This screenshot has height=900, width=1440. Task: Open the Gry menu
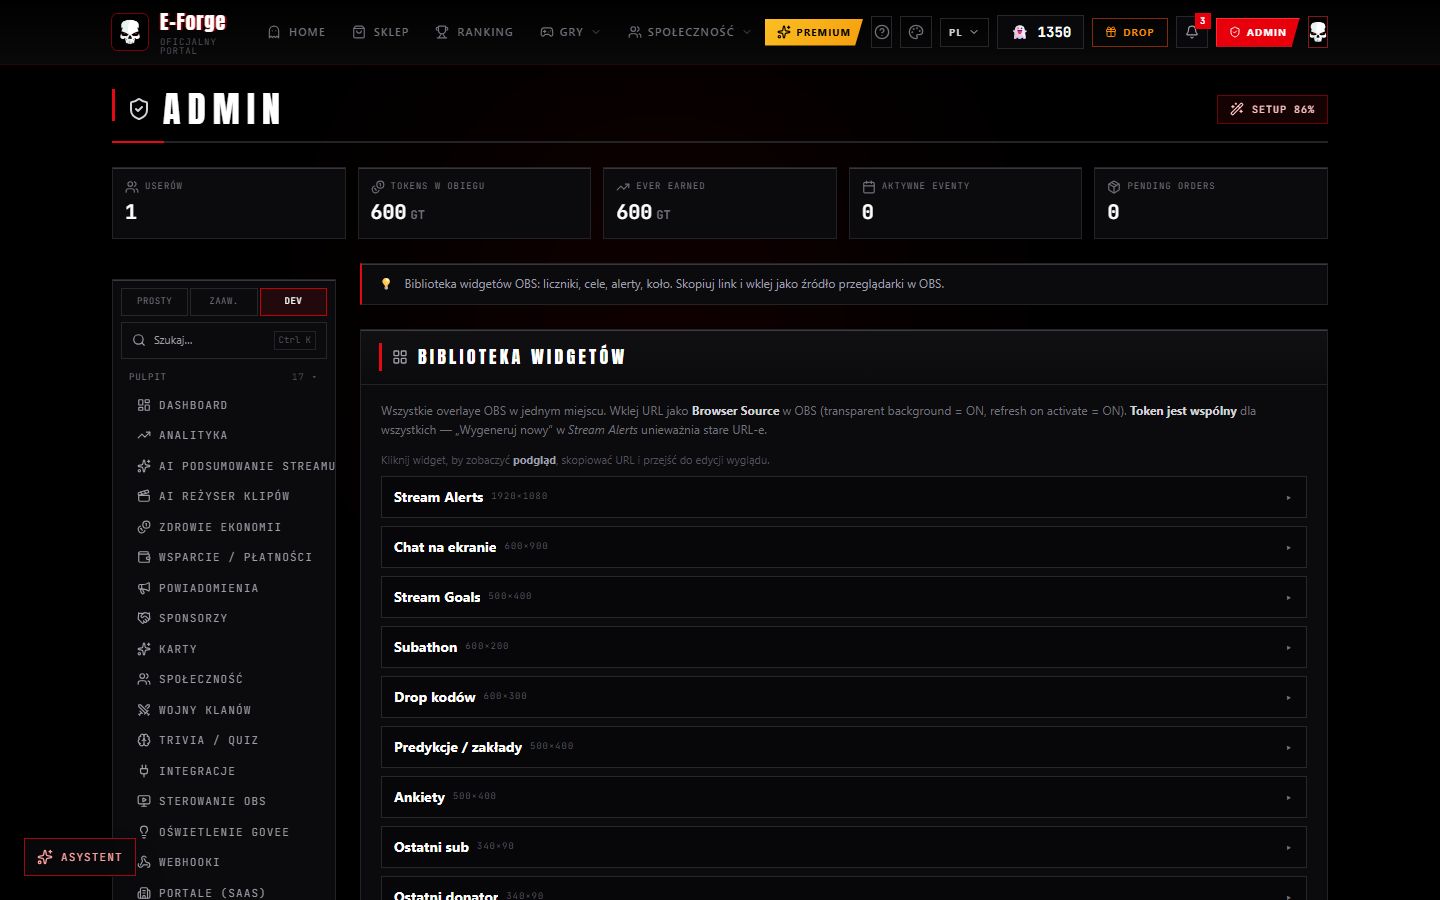tap(570, 32)
